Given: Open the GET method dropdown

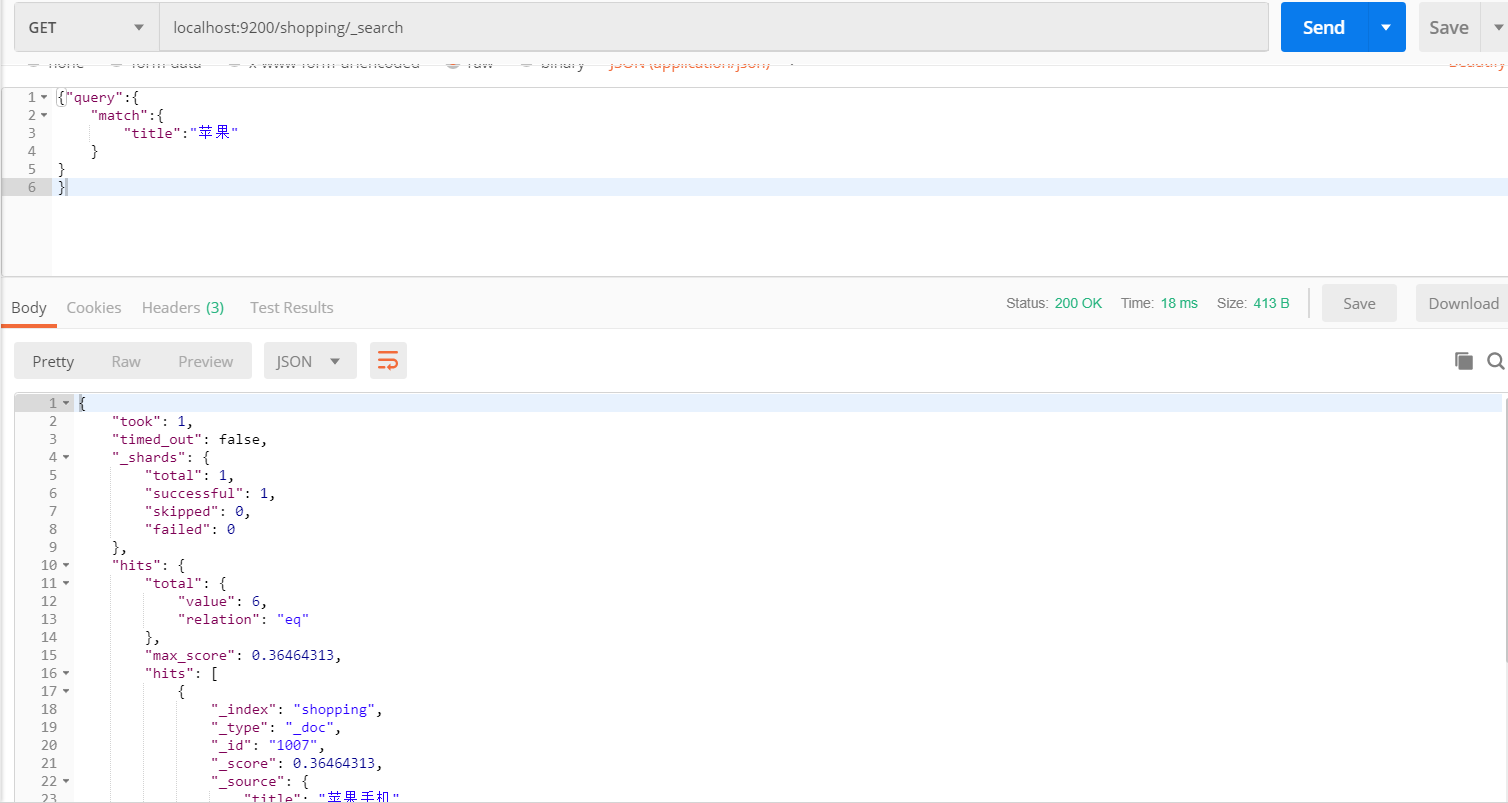Looking at the screenshot, I should (x=86, y=27).
